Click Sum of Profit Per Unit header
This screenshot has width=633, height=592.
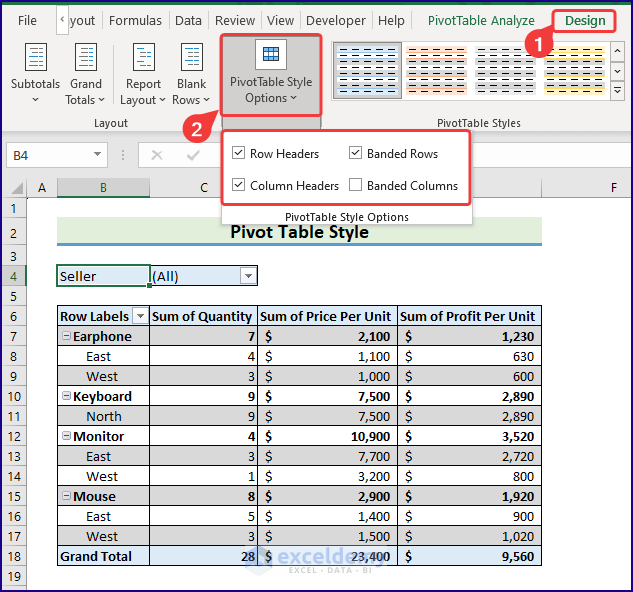(x=469, y=316)
